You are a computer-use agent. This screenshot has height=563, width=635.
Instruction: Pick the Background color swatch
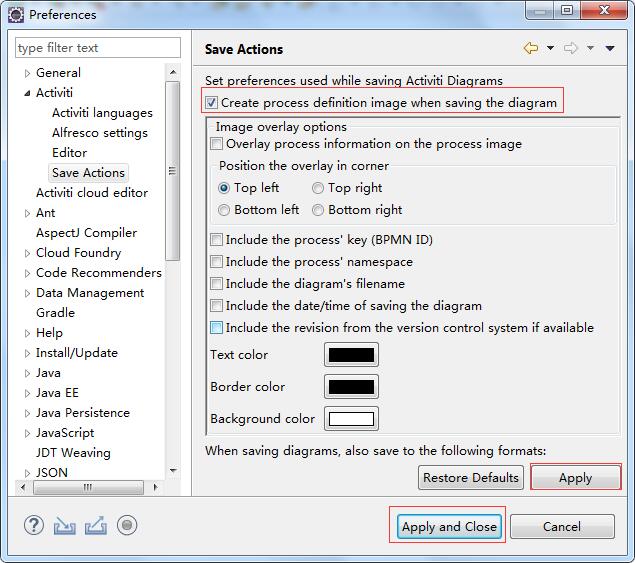(351, 418)
